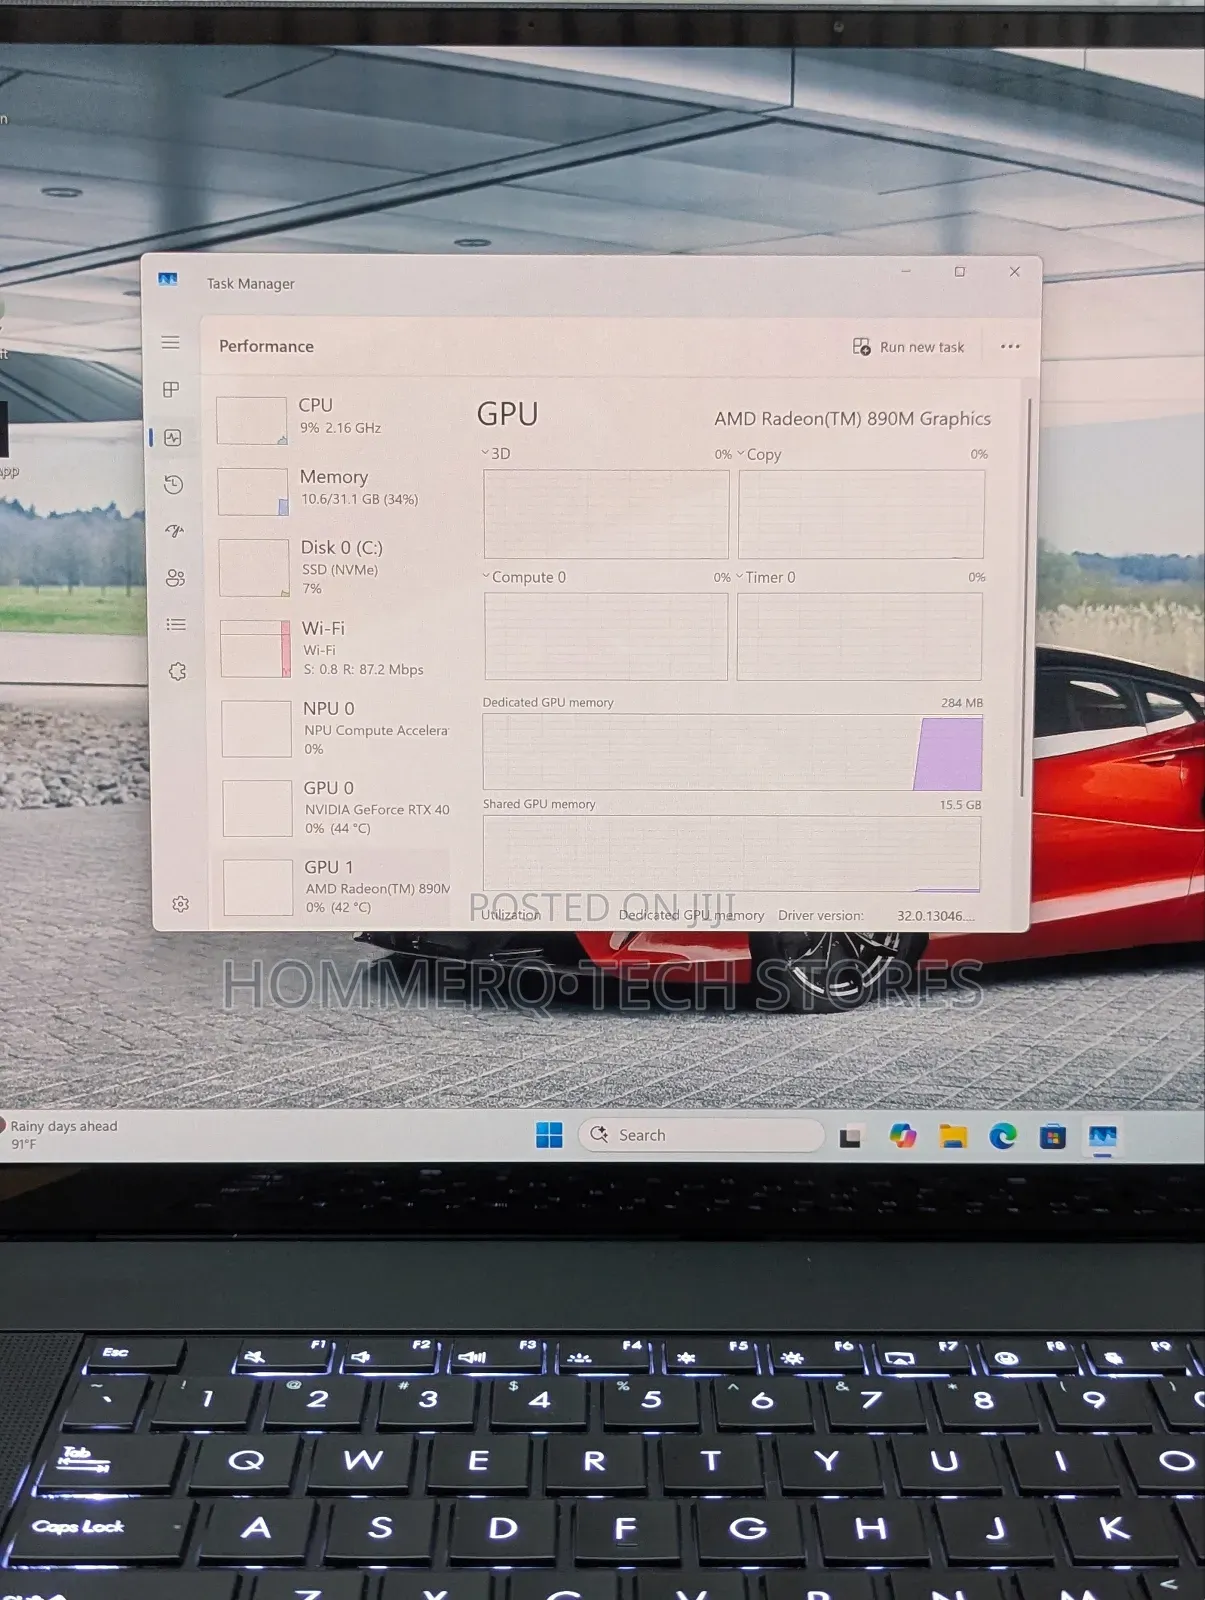Select the CPU performance entry
This screenshot has width=1205, height=1600.
coord(332,419)
